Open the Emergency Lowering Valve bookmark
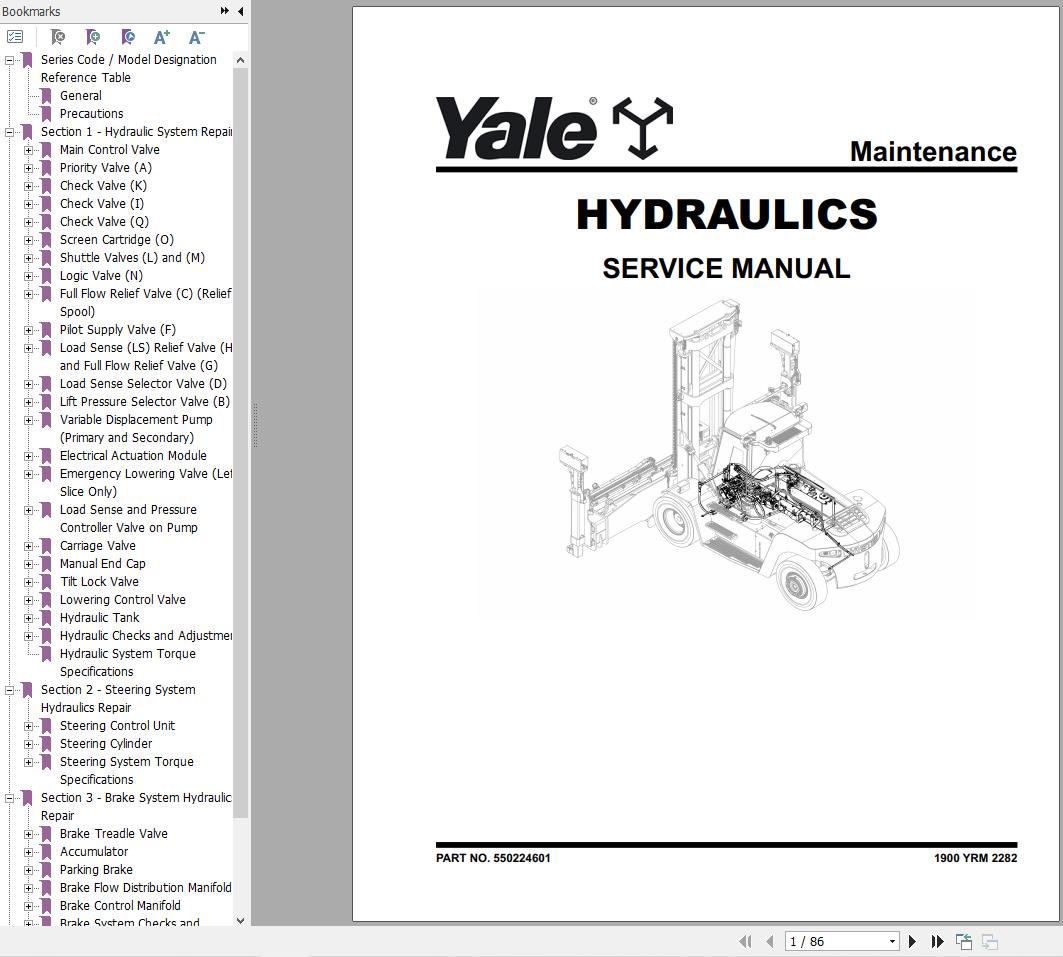 point(146,483)
